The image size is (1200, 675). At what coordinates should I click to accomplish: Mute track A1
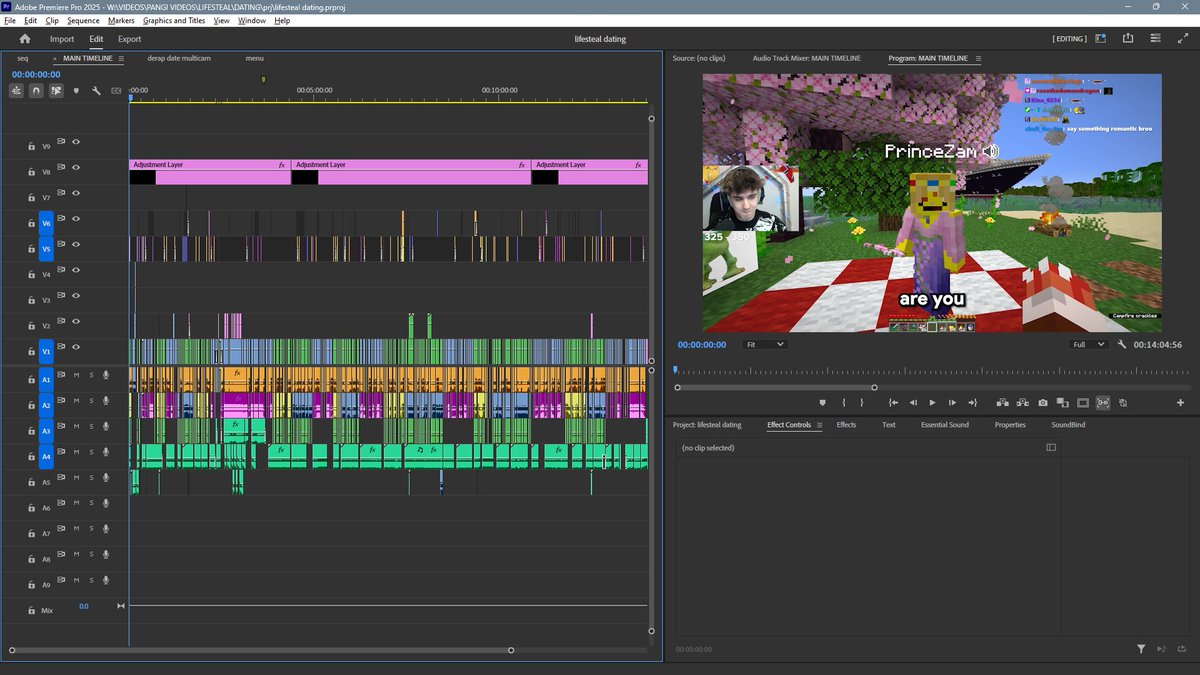tap(76, 375)
